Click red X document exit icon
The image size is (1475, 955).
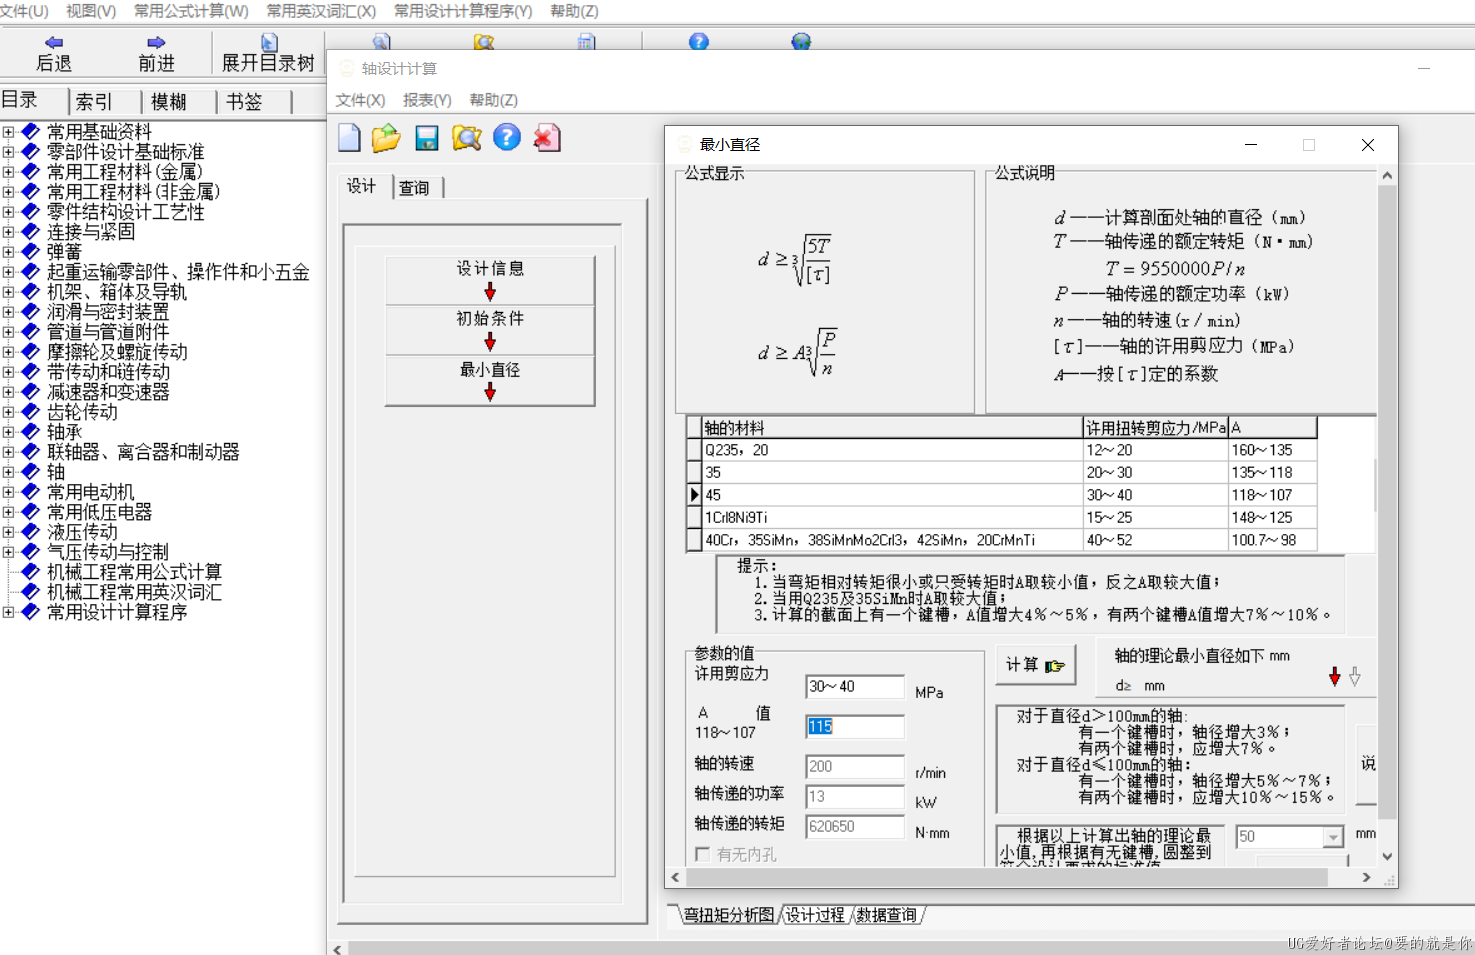(x=546, y=138)
